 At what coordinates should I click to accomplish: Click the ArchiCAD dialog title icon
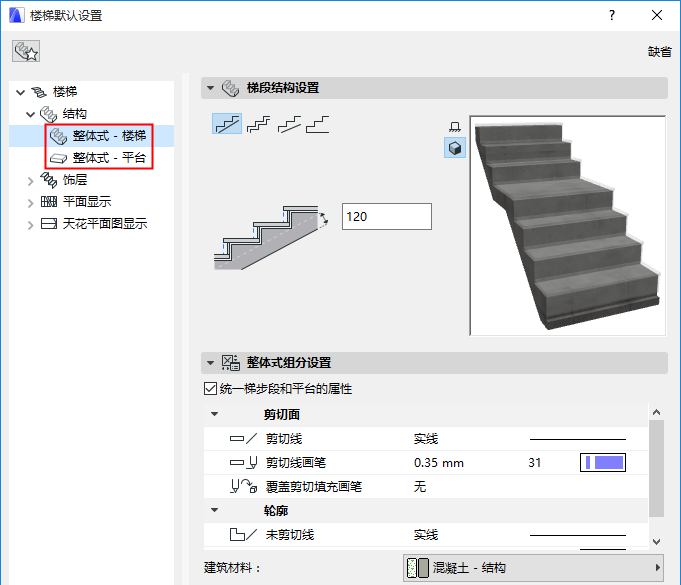17,15
